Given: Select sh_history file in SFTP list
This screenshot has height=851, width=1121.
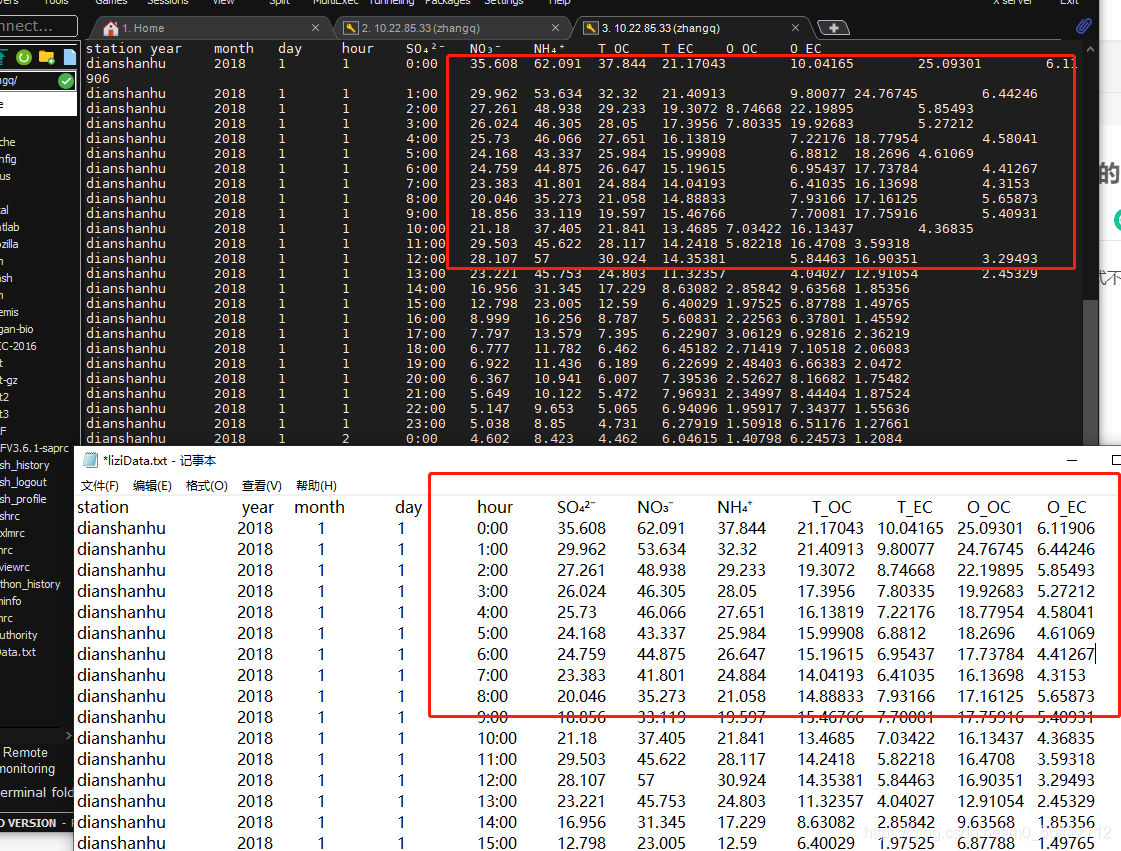Looking at the screenshot, I should tap(25, 465).
